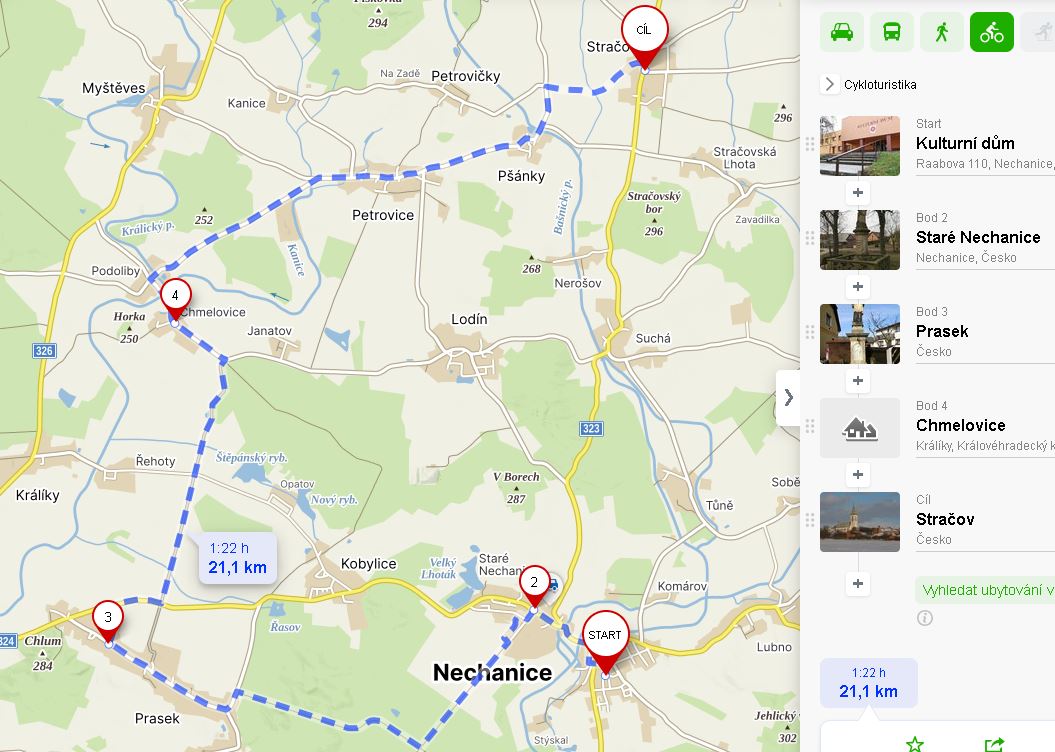Collapse the side panel with arrow tab

788,398
